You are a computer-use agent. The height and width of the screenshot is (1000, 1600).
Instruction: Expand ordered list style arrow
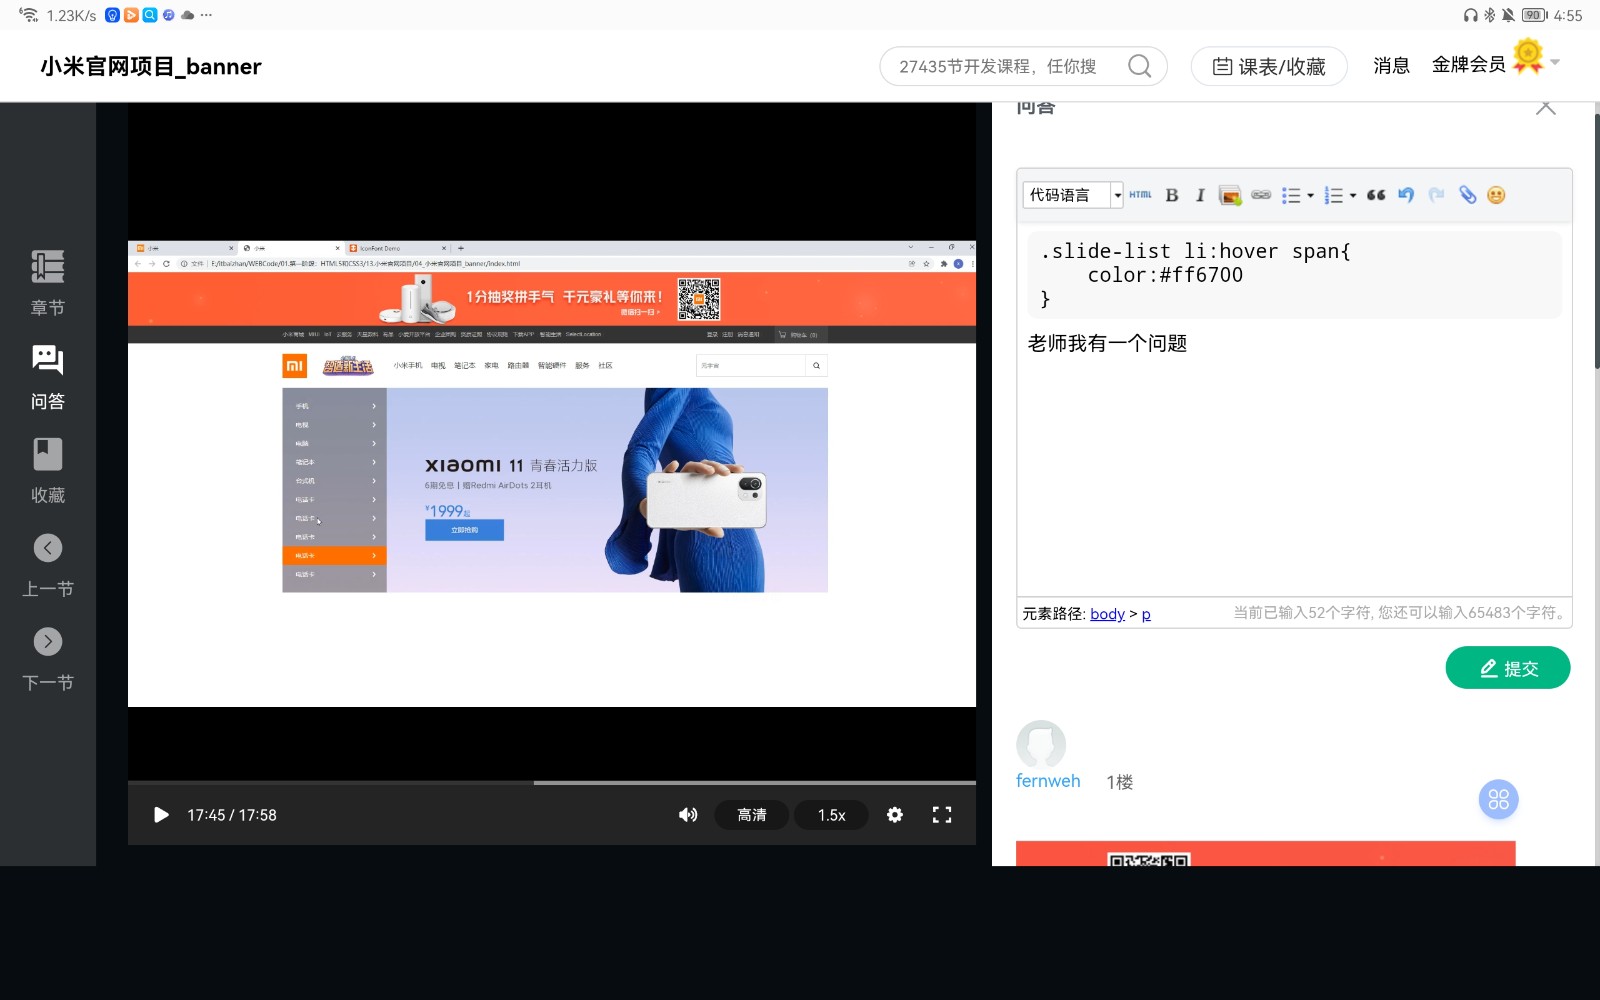coord(1353,195)
